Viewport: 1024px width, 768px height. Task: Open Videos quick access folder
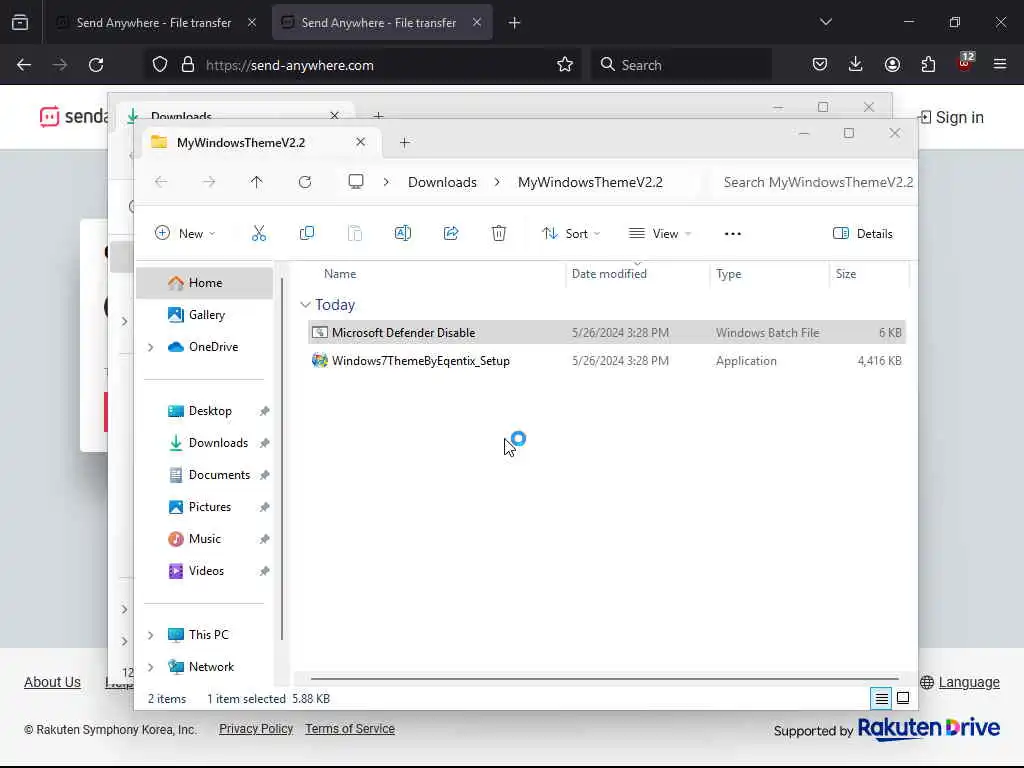tap(204, 571)
